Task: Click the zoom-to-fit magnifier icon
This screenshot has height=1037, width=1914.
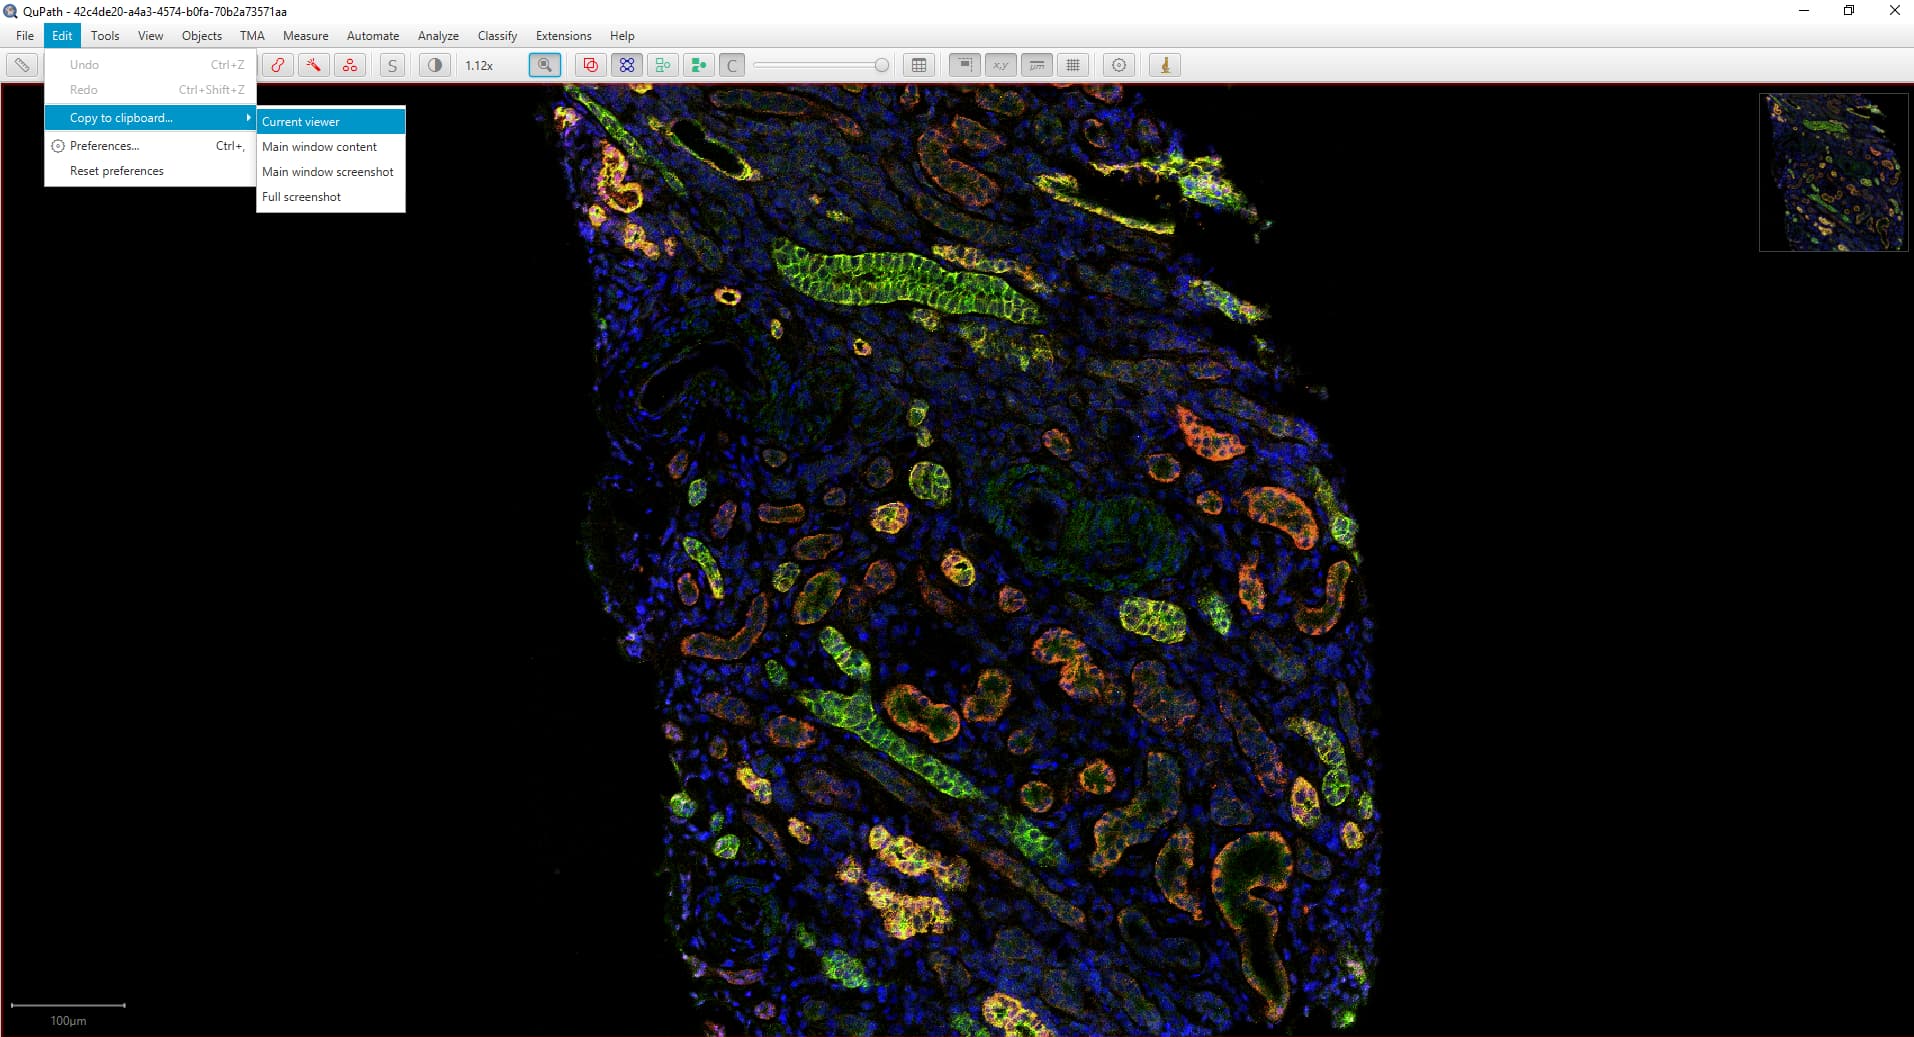Action: click(x=545, y=65)
